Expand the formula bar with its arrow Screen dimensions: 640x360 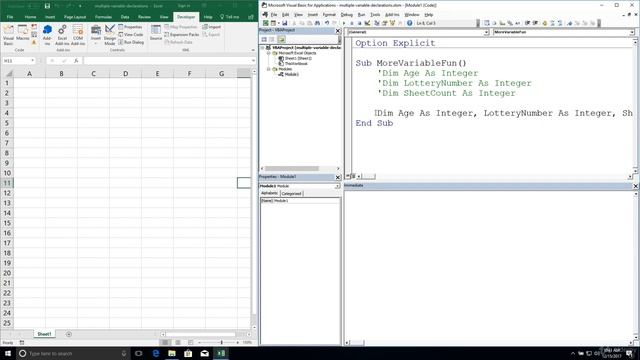(253, 61)
